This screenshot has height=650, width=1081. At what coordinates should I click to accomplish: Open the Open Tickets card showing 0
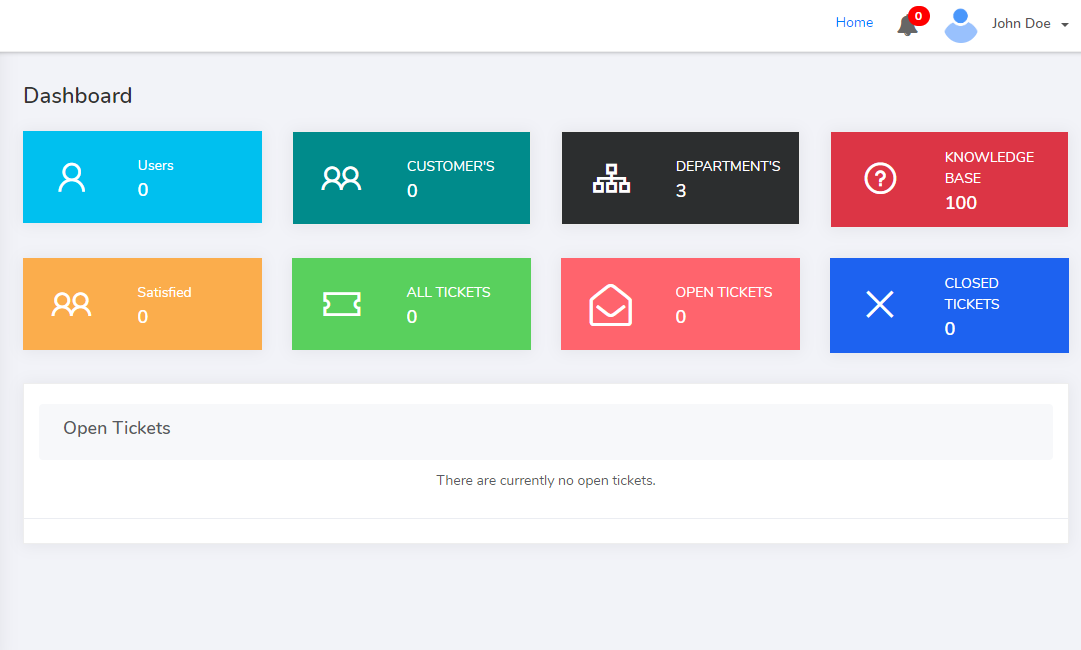click(680, 304)
